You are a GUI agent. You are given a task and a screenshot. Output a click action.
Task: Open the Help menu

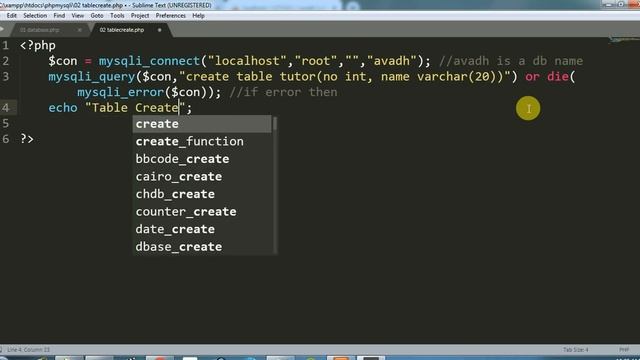click(x=198, y=16)
